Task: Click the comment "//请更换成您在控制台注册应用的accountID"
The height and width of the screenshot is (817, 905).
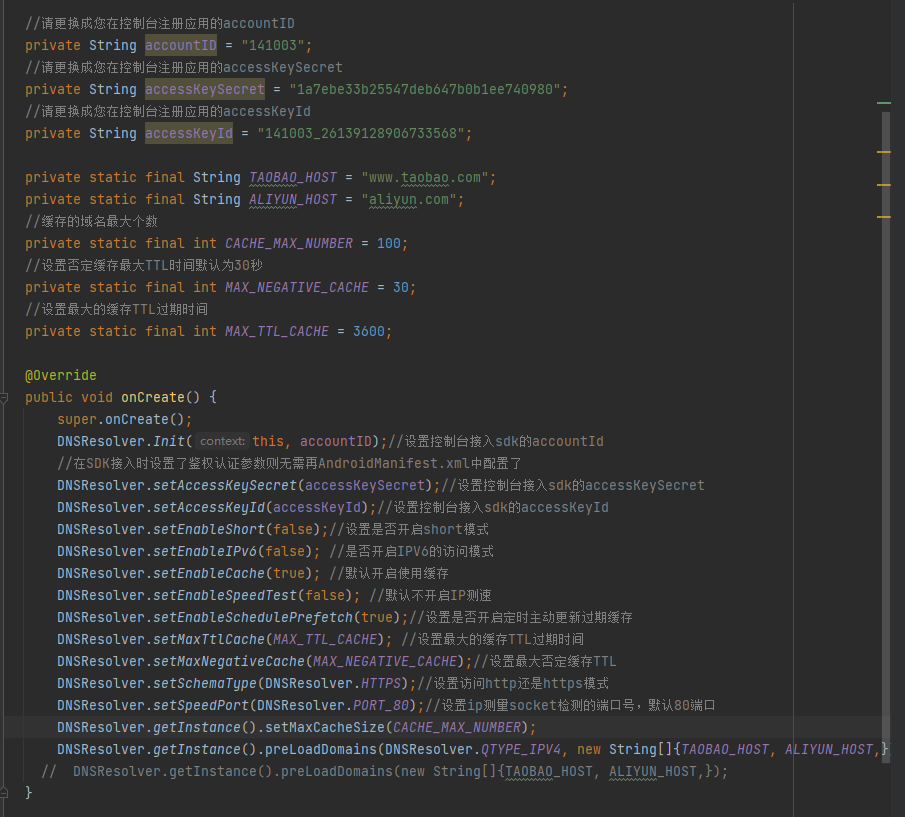Action: [x=160, y=24]
